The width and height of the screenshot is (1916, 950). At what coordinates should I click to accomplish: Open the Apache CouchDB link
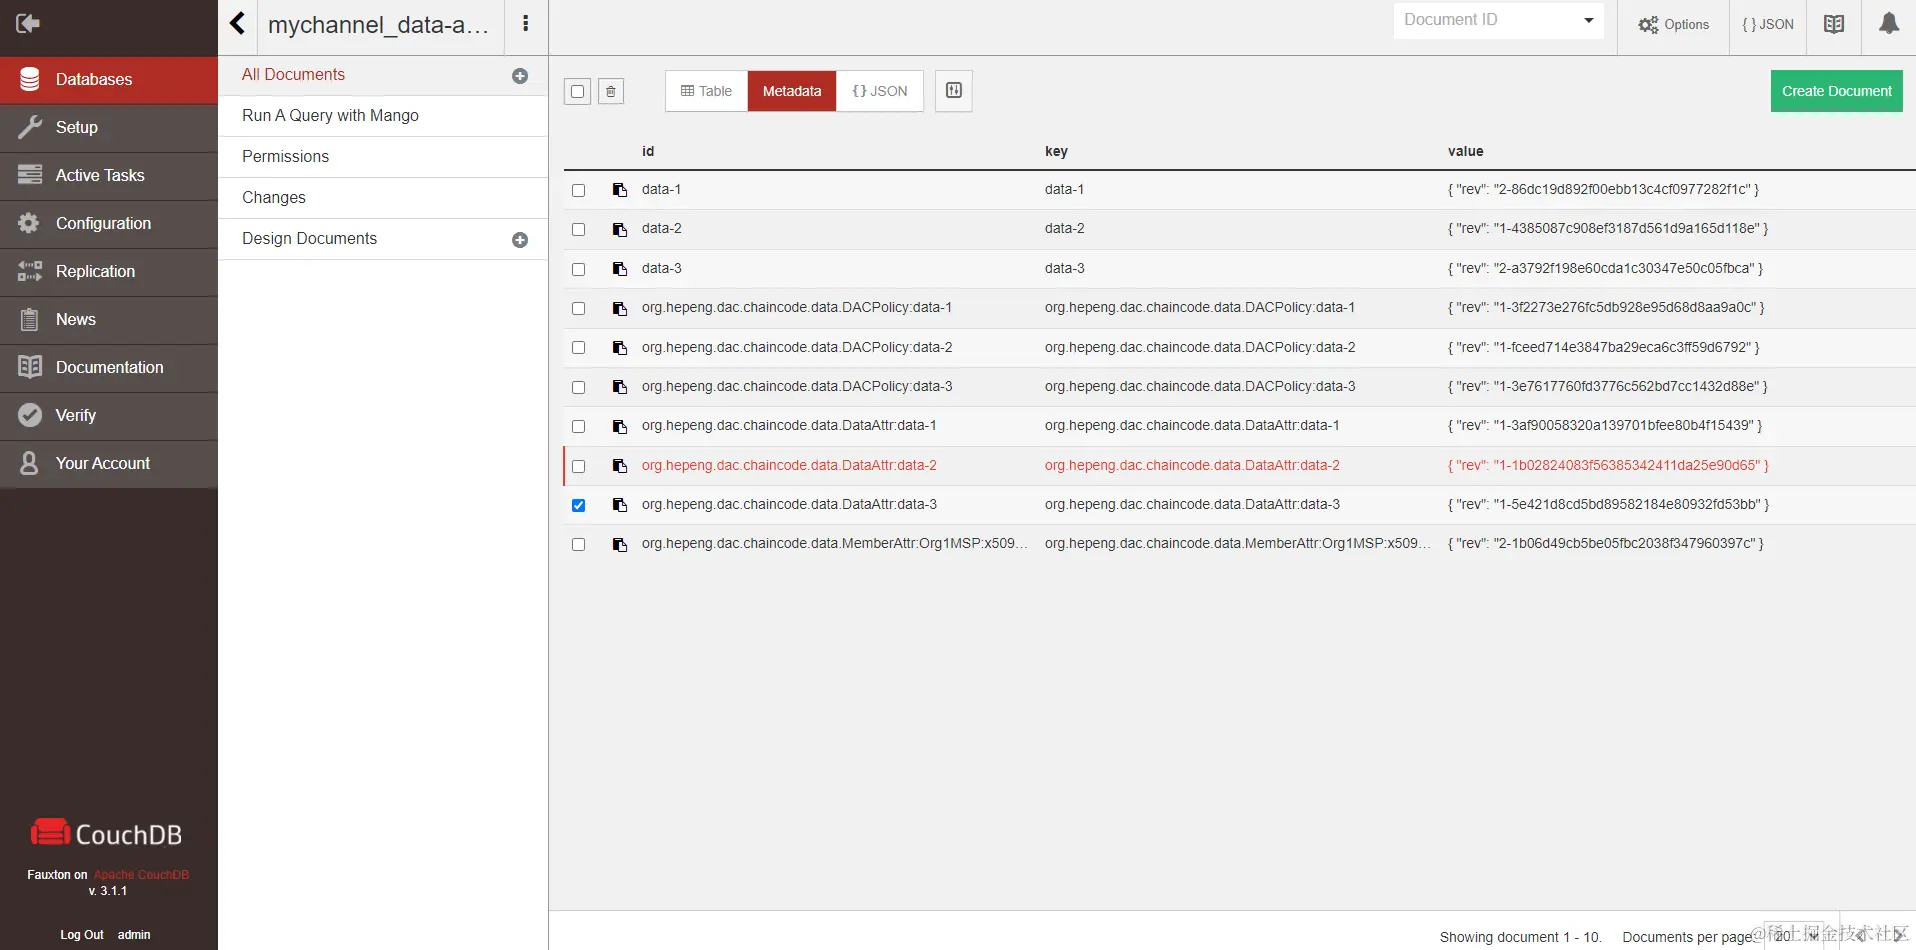[x=141, y=875]
